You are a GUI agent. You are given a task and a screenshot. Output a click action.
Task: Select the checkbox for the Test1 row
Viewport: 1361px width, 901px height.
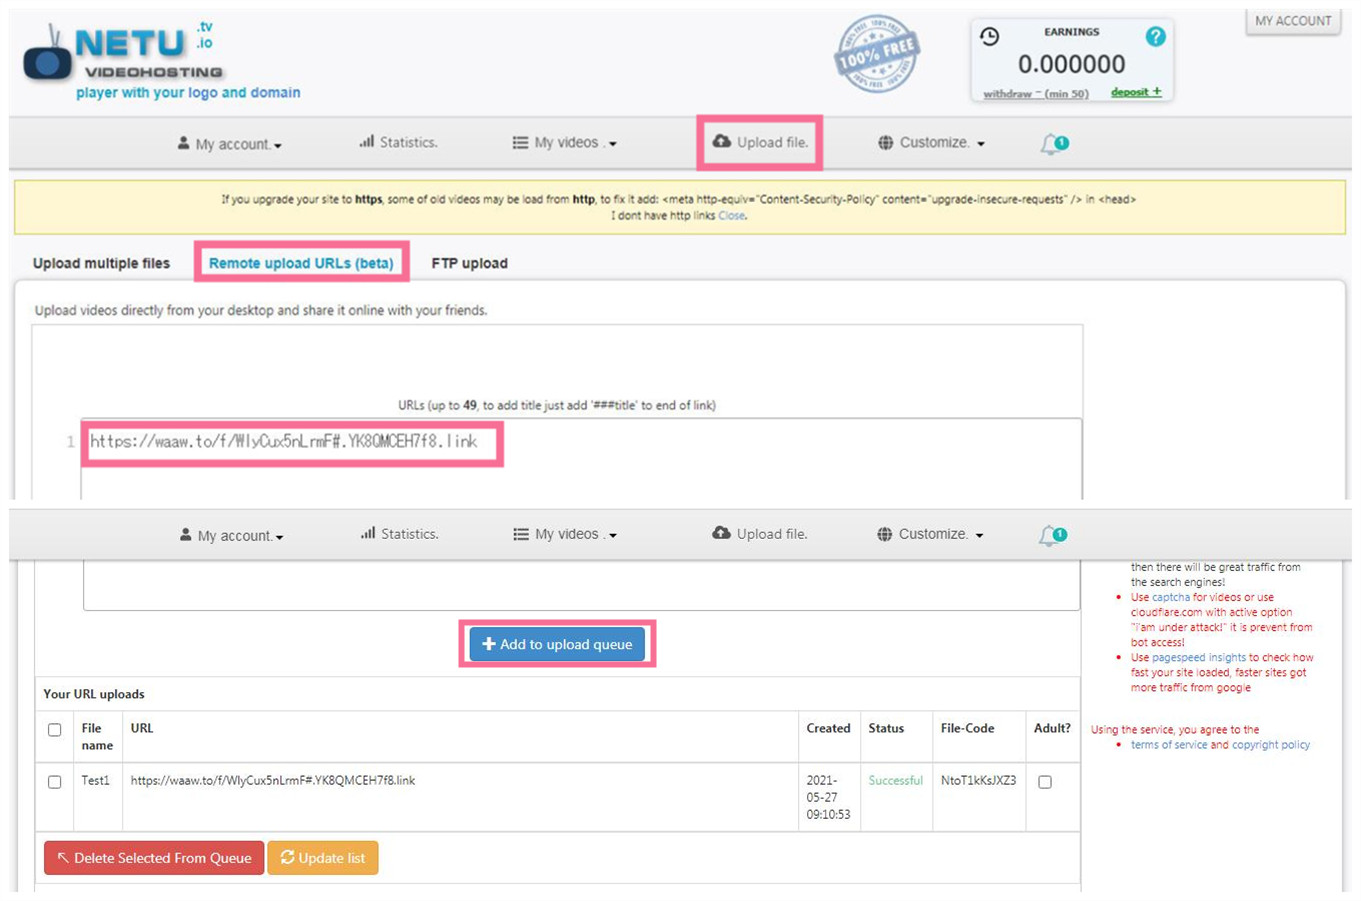coord(55,782)
